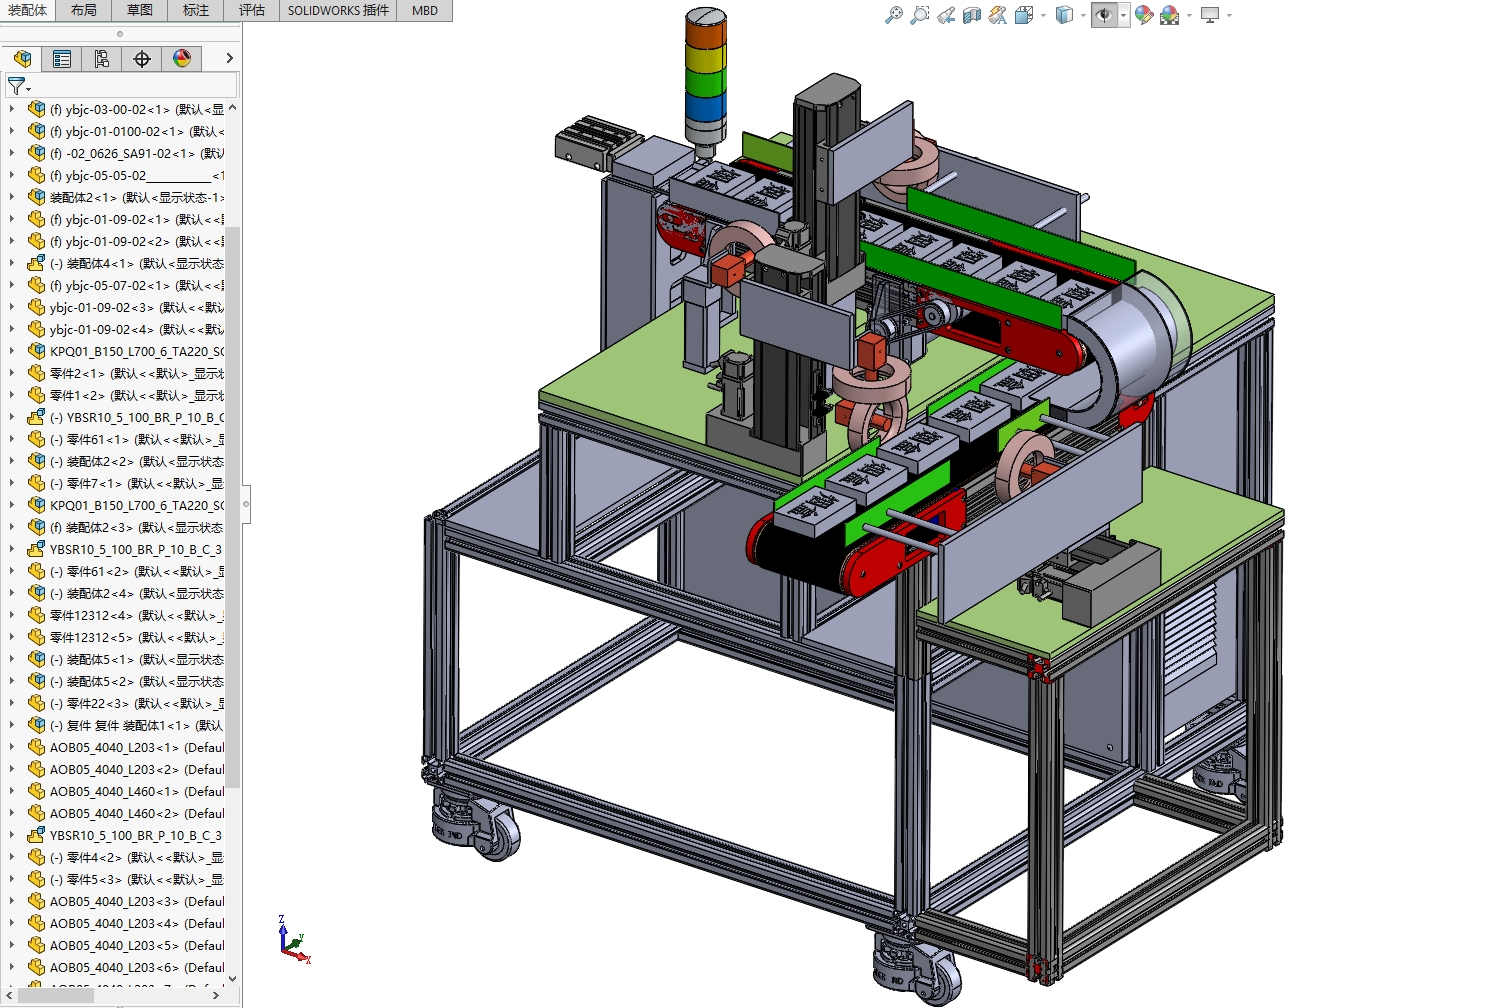The image size is (1490, 1008).
Task: Expand the 装配体2<1> tree node
Action: coord(12,197)
